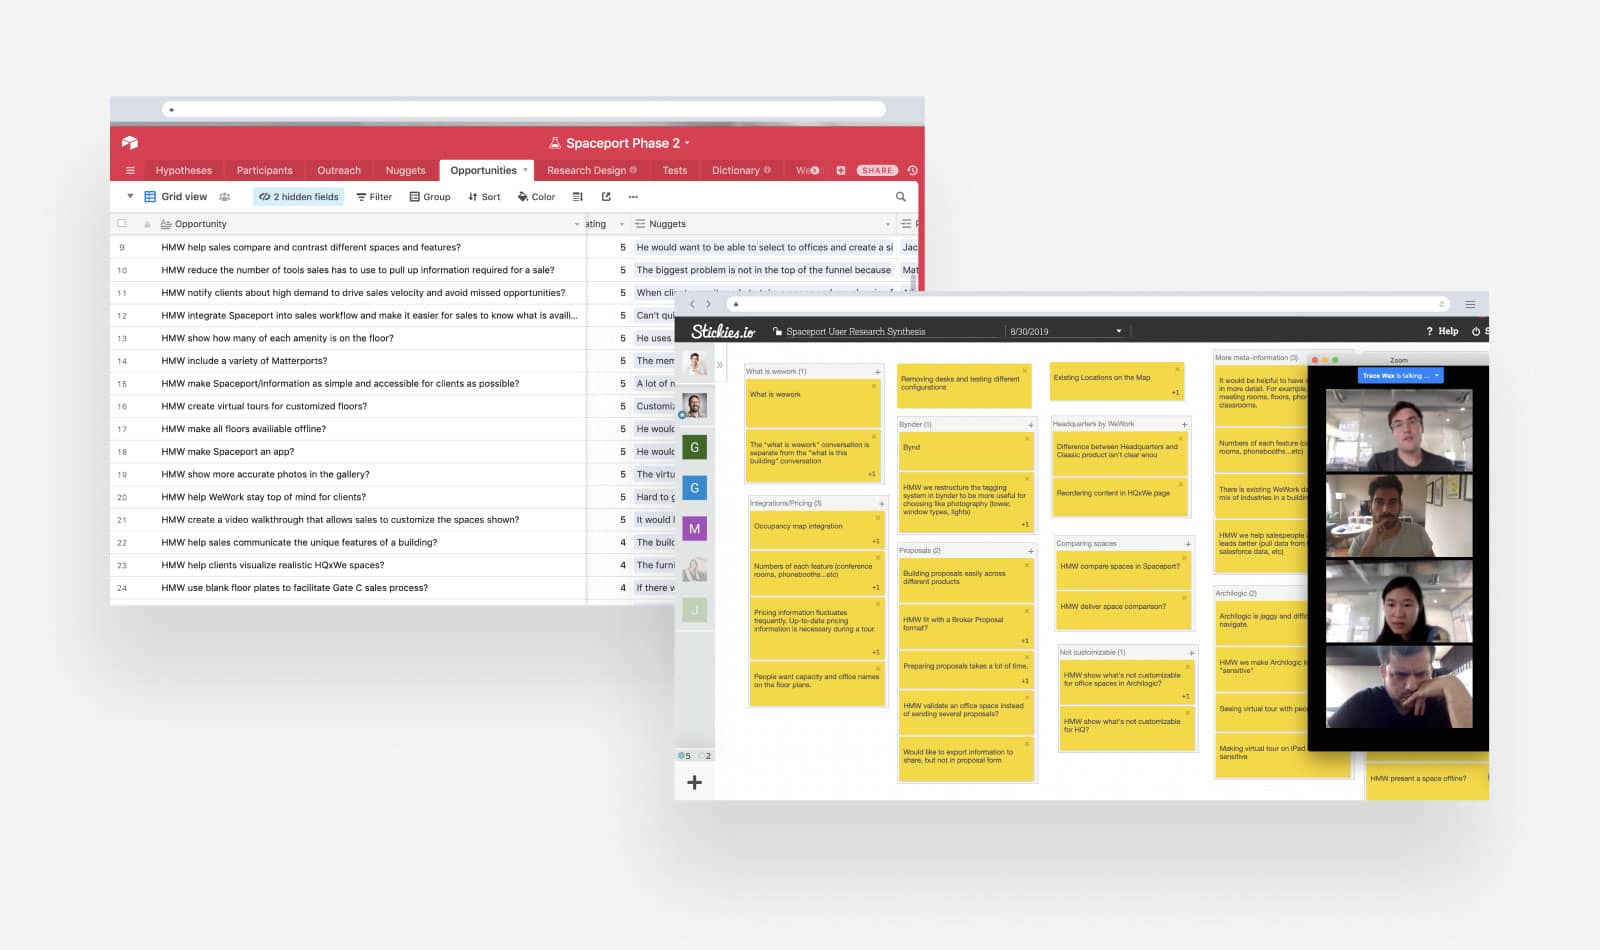Click the power logout icon in Stickies
This screenshot has width=1600, height=950.
1476,331
